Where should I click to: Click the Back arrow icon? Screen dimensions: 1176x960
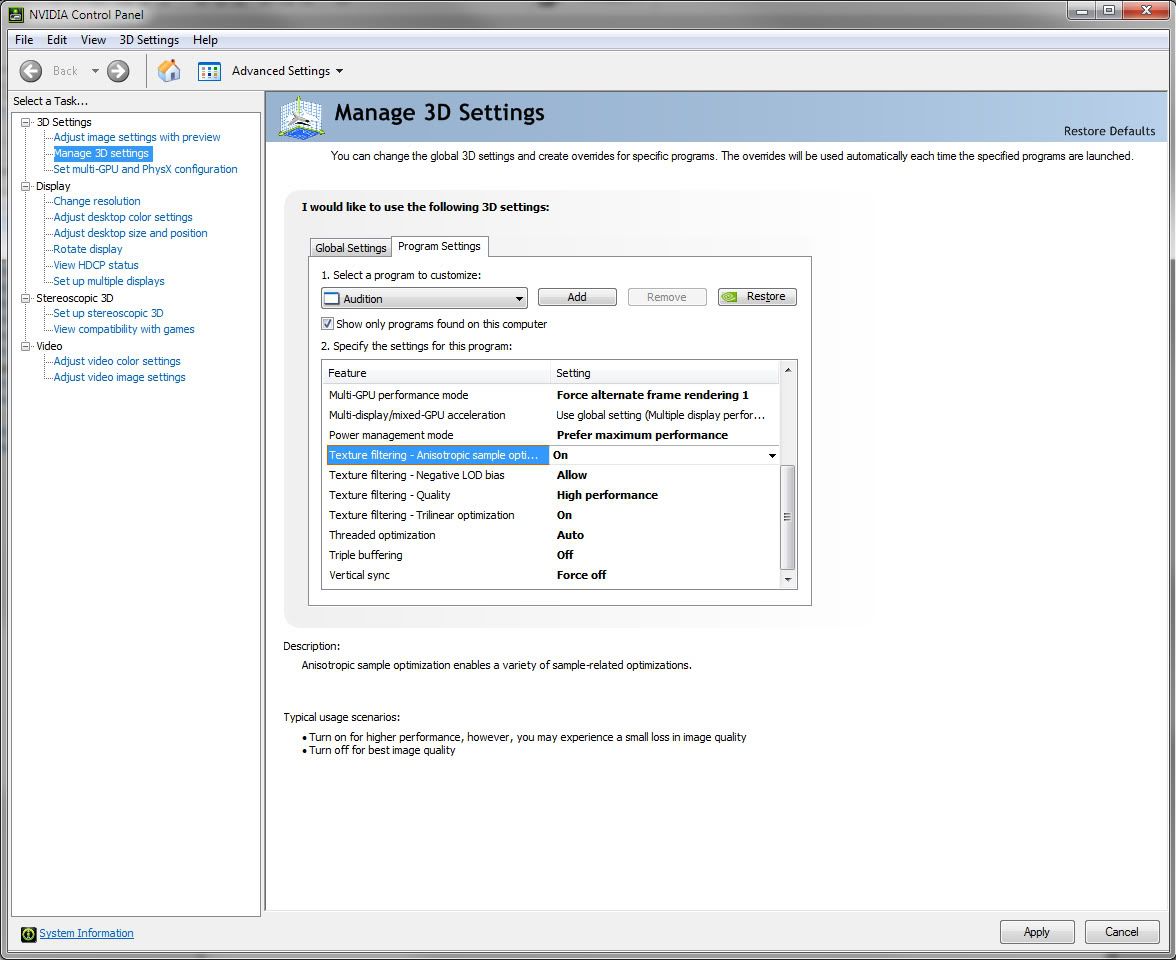31,71
